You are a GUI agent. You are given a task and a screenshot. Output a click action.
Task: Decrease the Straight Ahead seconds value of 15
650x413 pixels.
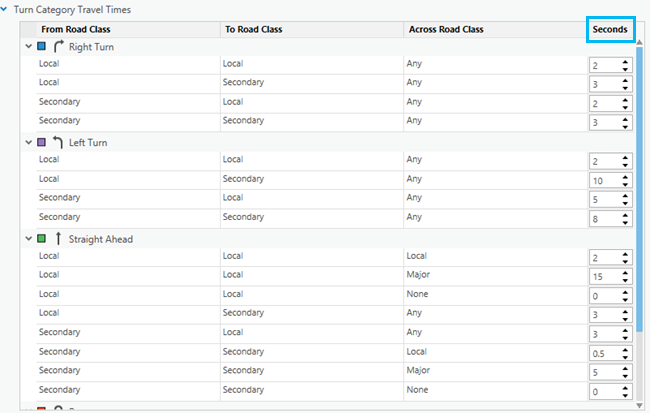tap(625, 279)
